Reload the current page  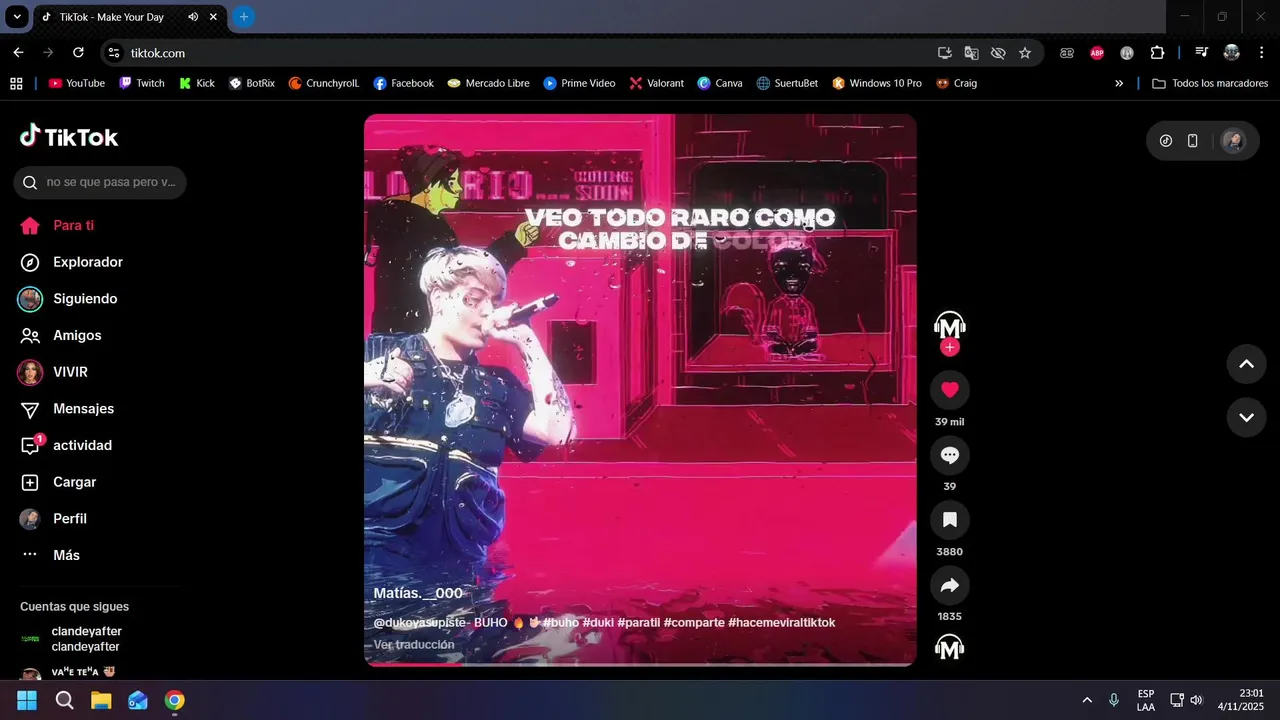coord(78,53)
